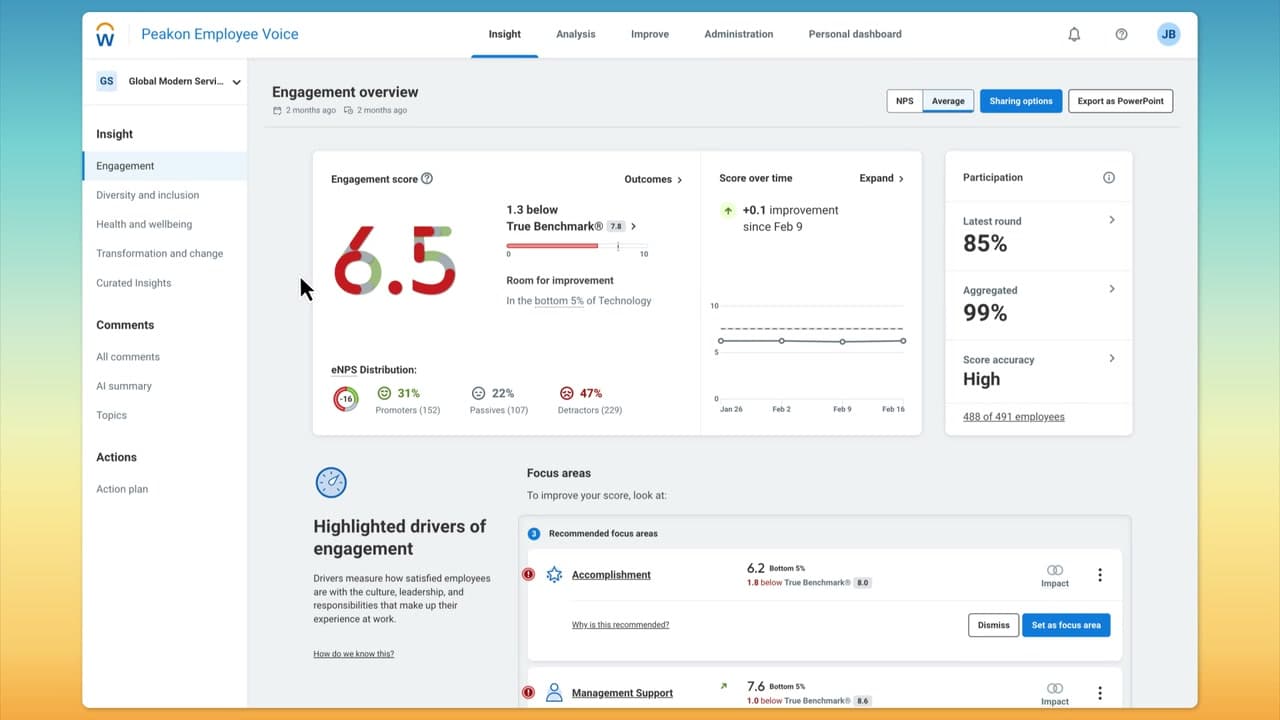Screen dimensions: 1280x720
Task: Open the JB user avatar menu
Action: [x=1168, y=34]
